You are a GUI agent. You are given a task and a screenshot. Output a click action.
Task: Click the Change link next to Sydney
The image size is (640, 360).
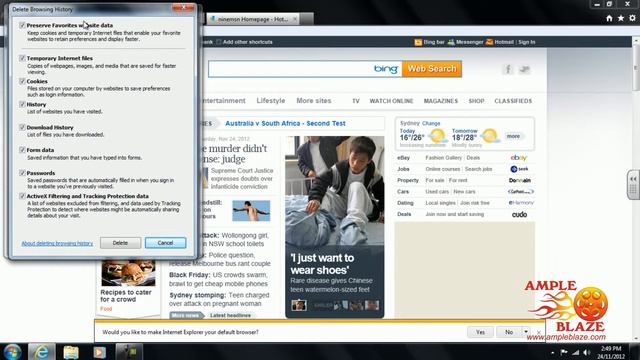pyautogui.click(x=431, y=123)
